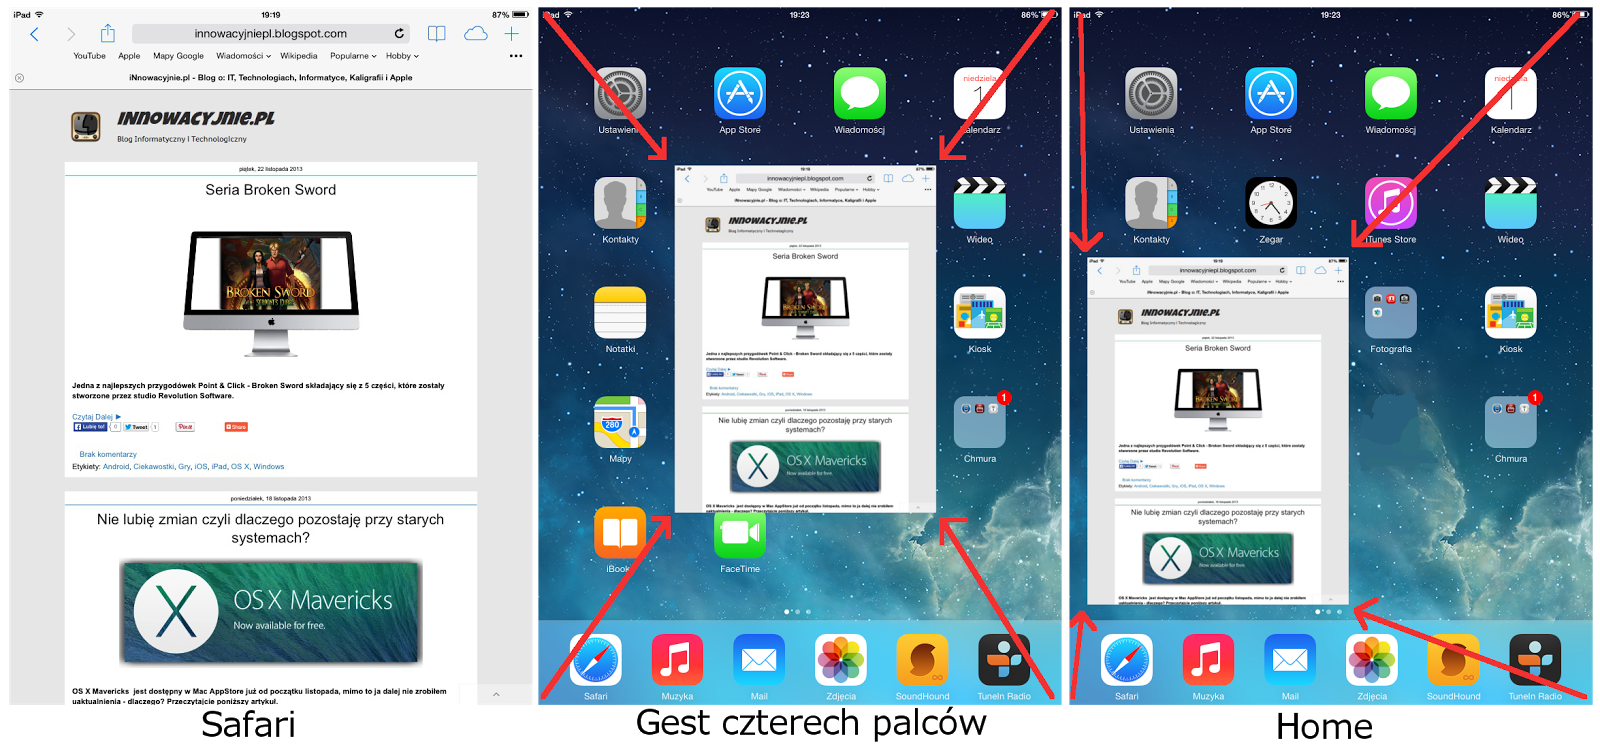This screenshot has height=749, width=1600.
Task: Click the Broken Sword iMac image in large Safari
Action: tap(271, 293)
